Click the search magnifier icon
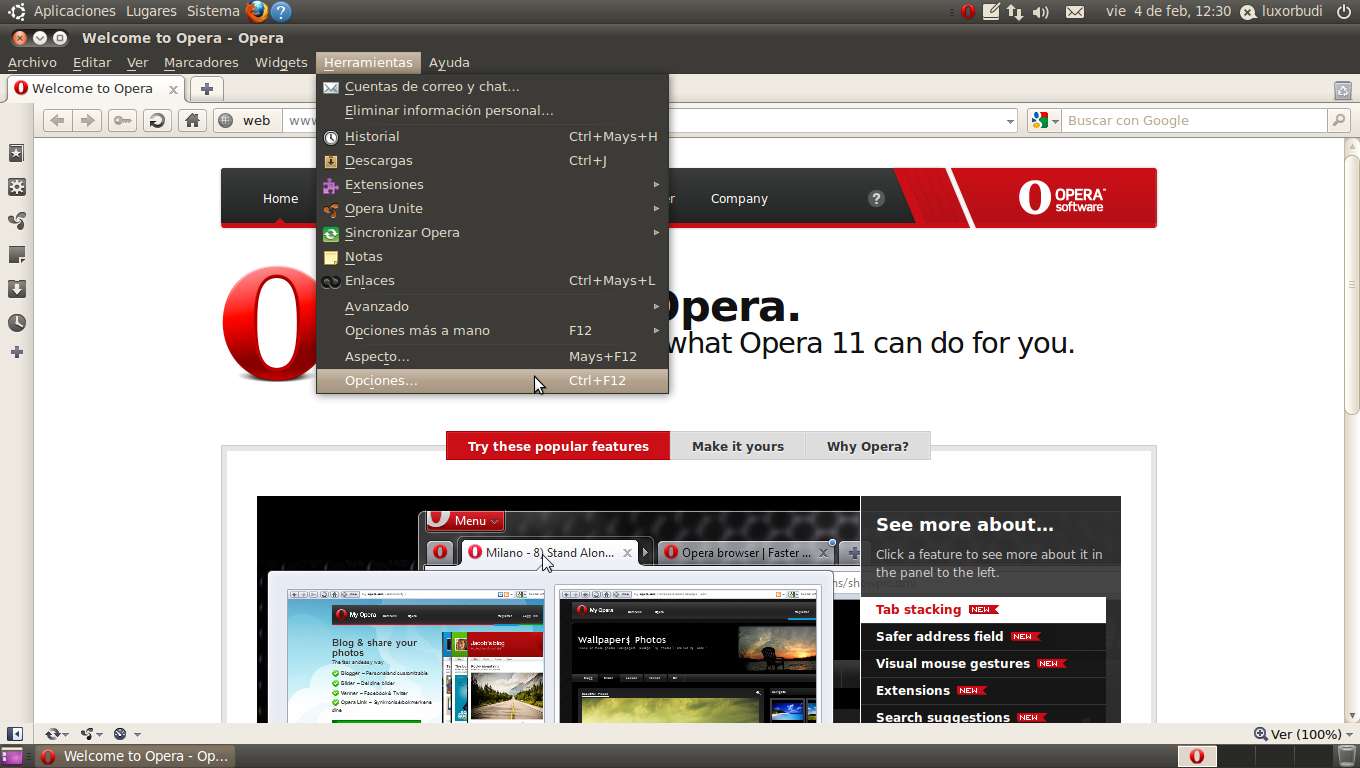1360x768 pixels. (x=1339, y=121)
